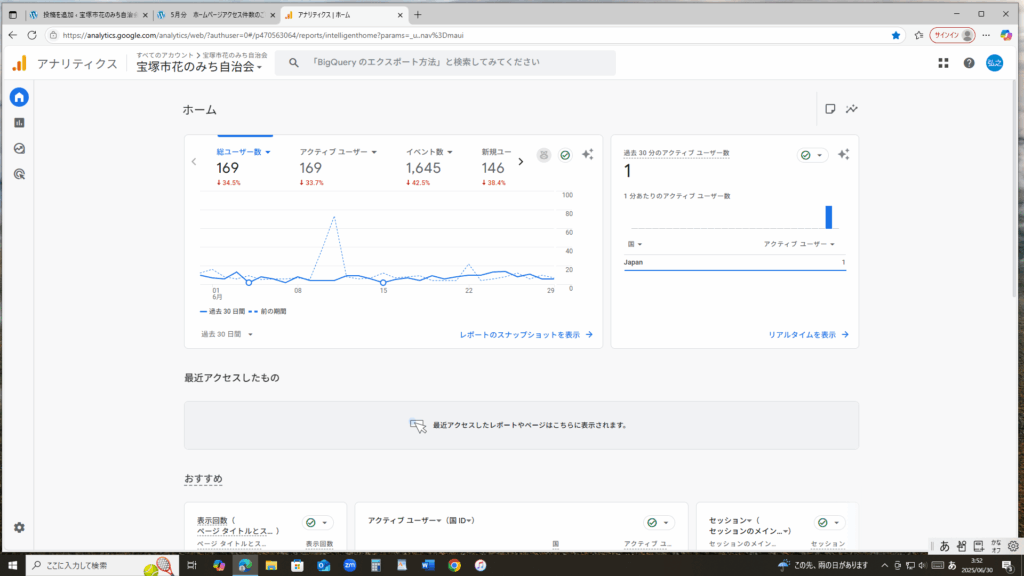Screen dimensions: 1024x576
Task: Close the 5月分 ホームページアクセス件数 tab
Action: pyautogui.click(x=272, y=15)
